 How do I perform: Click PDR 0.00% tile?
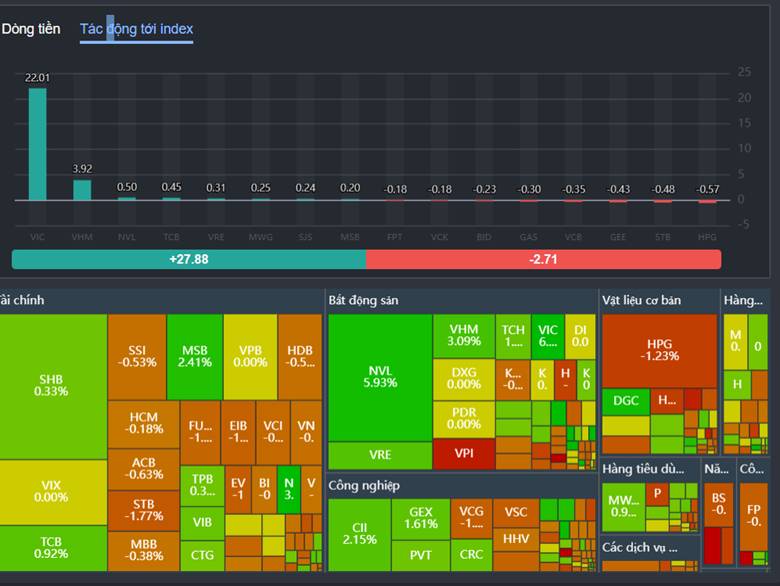point(464,419)
